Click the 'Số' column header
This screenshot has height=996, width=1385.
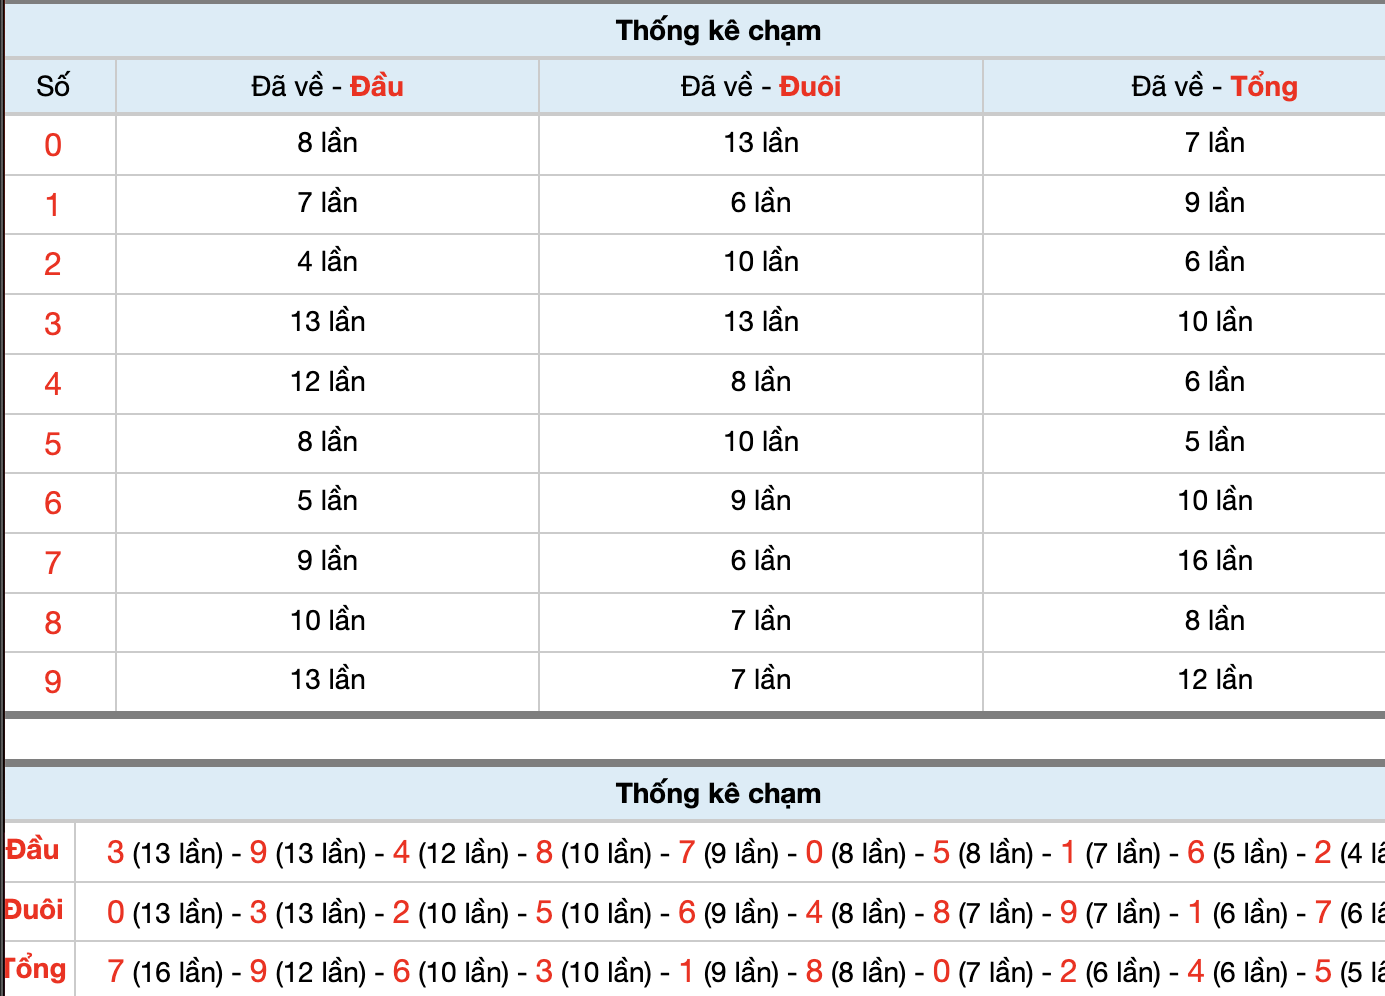pyautogui.click(x=53, y=87)
